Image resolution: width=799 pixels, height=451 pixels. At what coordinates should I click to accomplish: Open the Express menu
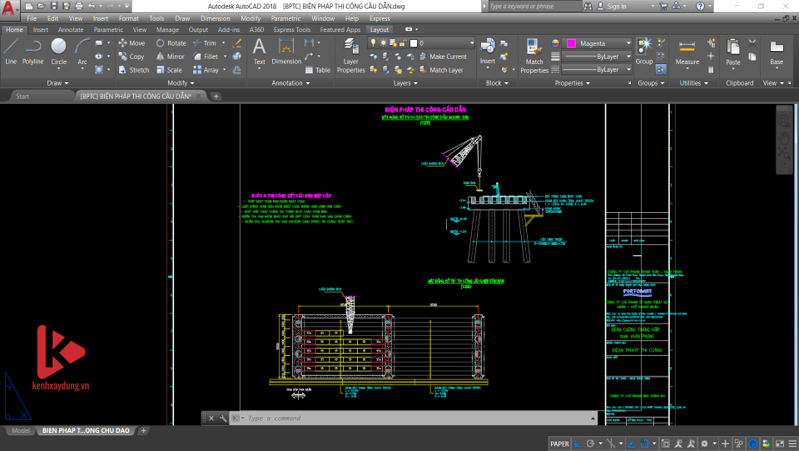click(x=380, y=18)
